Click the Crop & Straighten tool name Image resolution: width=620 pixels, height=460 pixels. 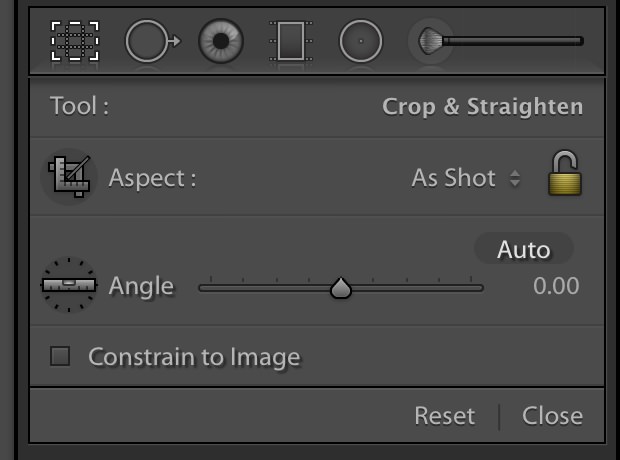coord(482,107)
